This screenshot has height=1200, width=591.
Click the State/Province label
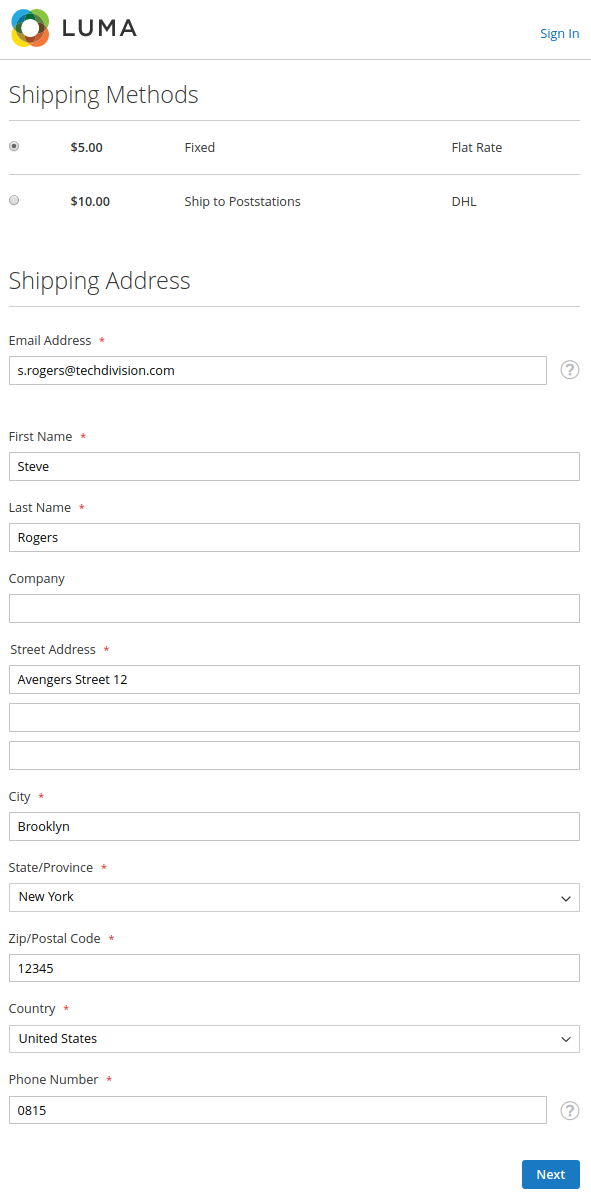[51, 867]
